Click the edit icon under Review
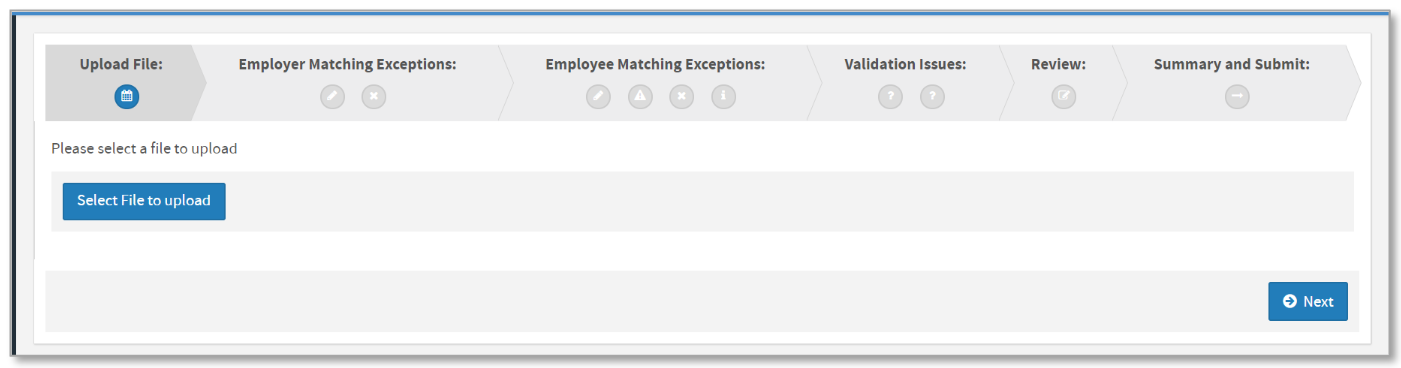 click(x=1064, y=97)
